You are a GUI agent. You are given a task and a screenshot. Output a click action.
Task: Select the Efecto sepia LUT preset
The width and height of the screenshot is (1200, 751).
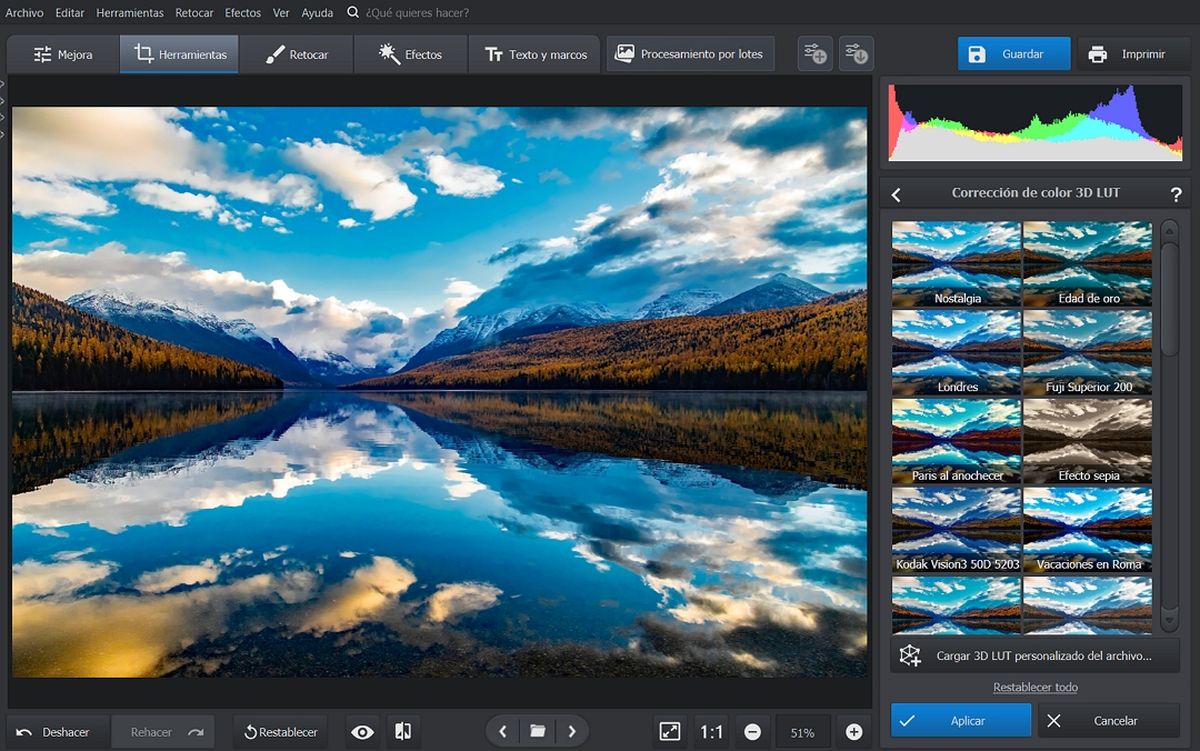click(1088, 441)
